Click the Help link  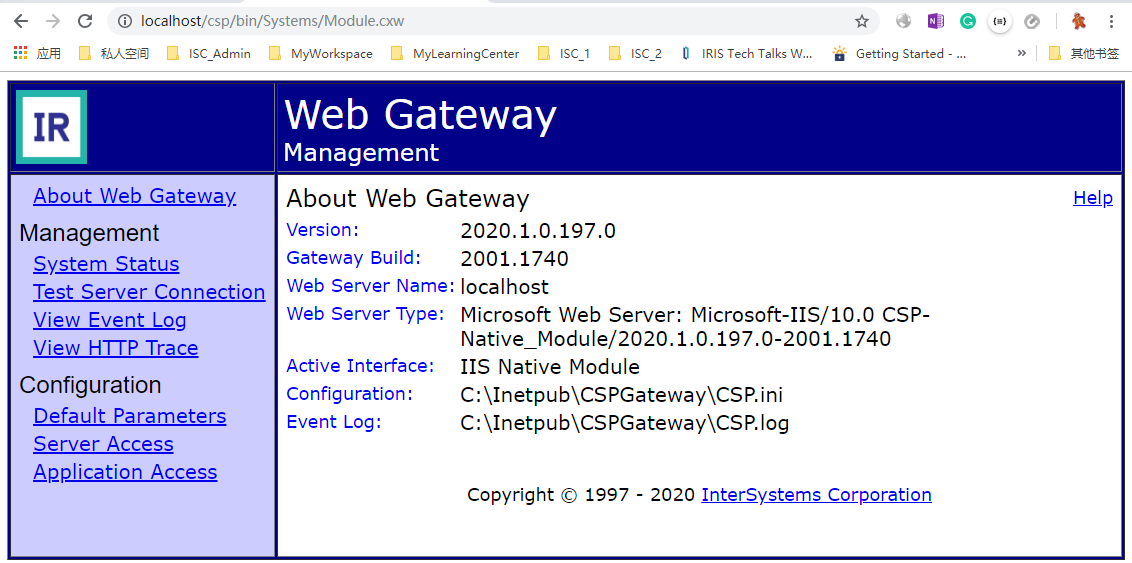1092,198
